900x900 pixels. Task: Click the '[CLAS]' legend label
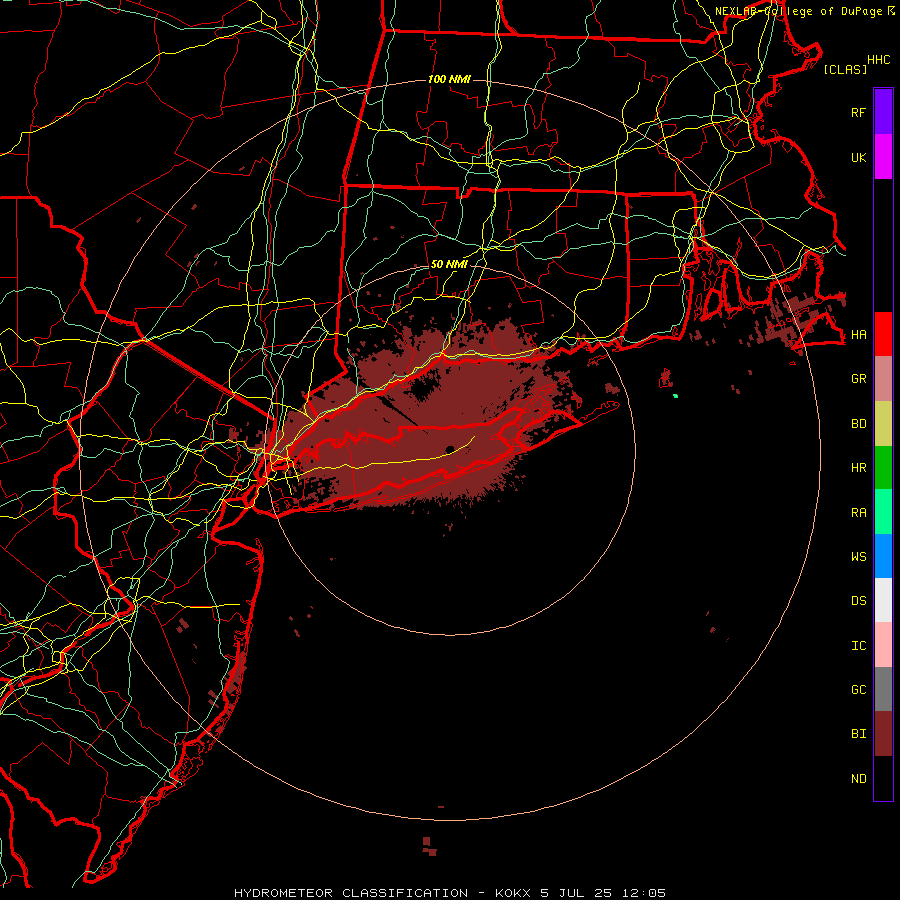click(x=845, y=69)
